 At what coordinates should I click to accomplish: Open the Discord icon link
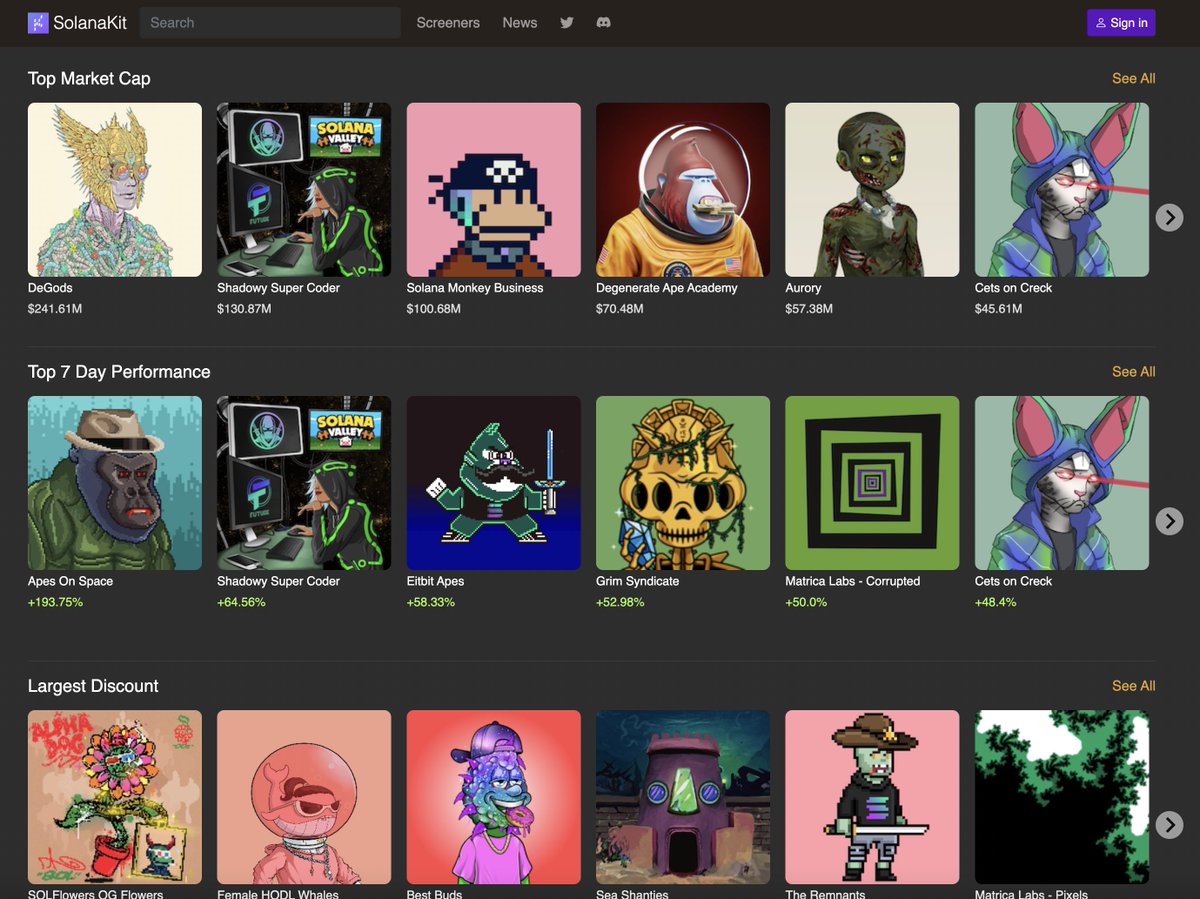(x=604, y=22)
